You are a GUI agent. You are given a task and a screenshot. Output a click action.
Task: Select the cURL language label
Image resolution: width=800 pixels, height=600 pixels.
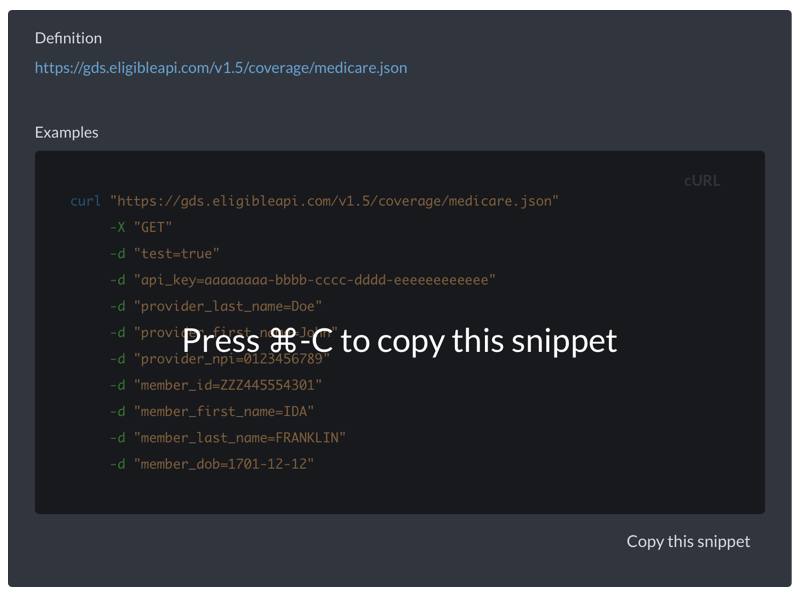pyautogui.click(x=701, y=181)
